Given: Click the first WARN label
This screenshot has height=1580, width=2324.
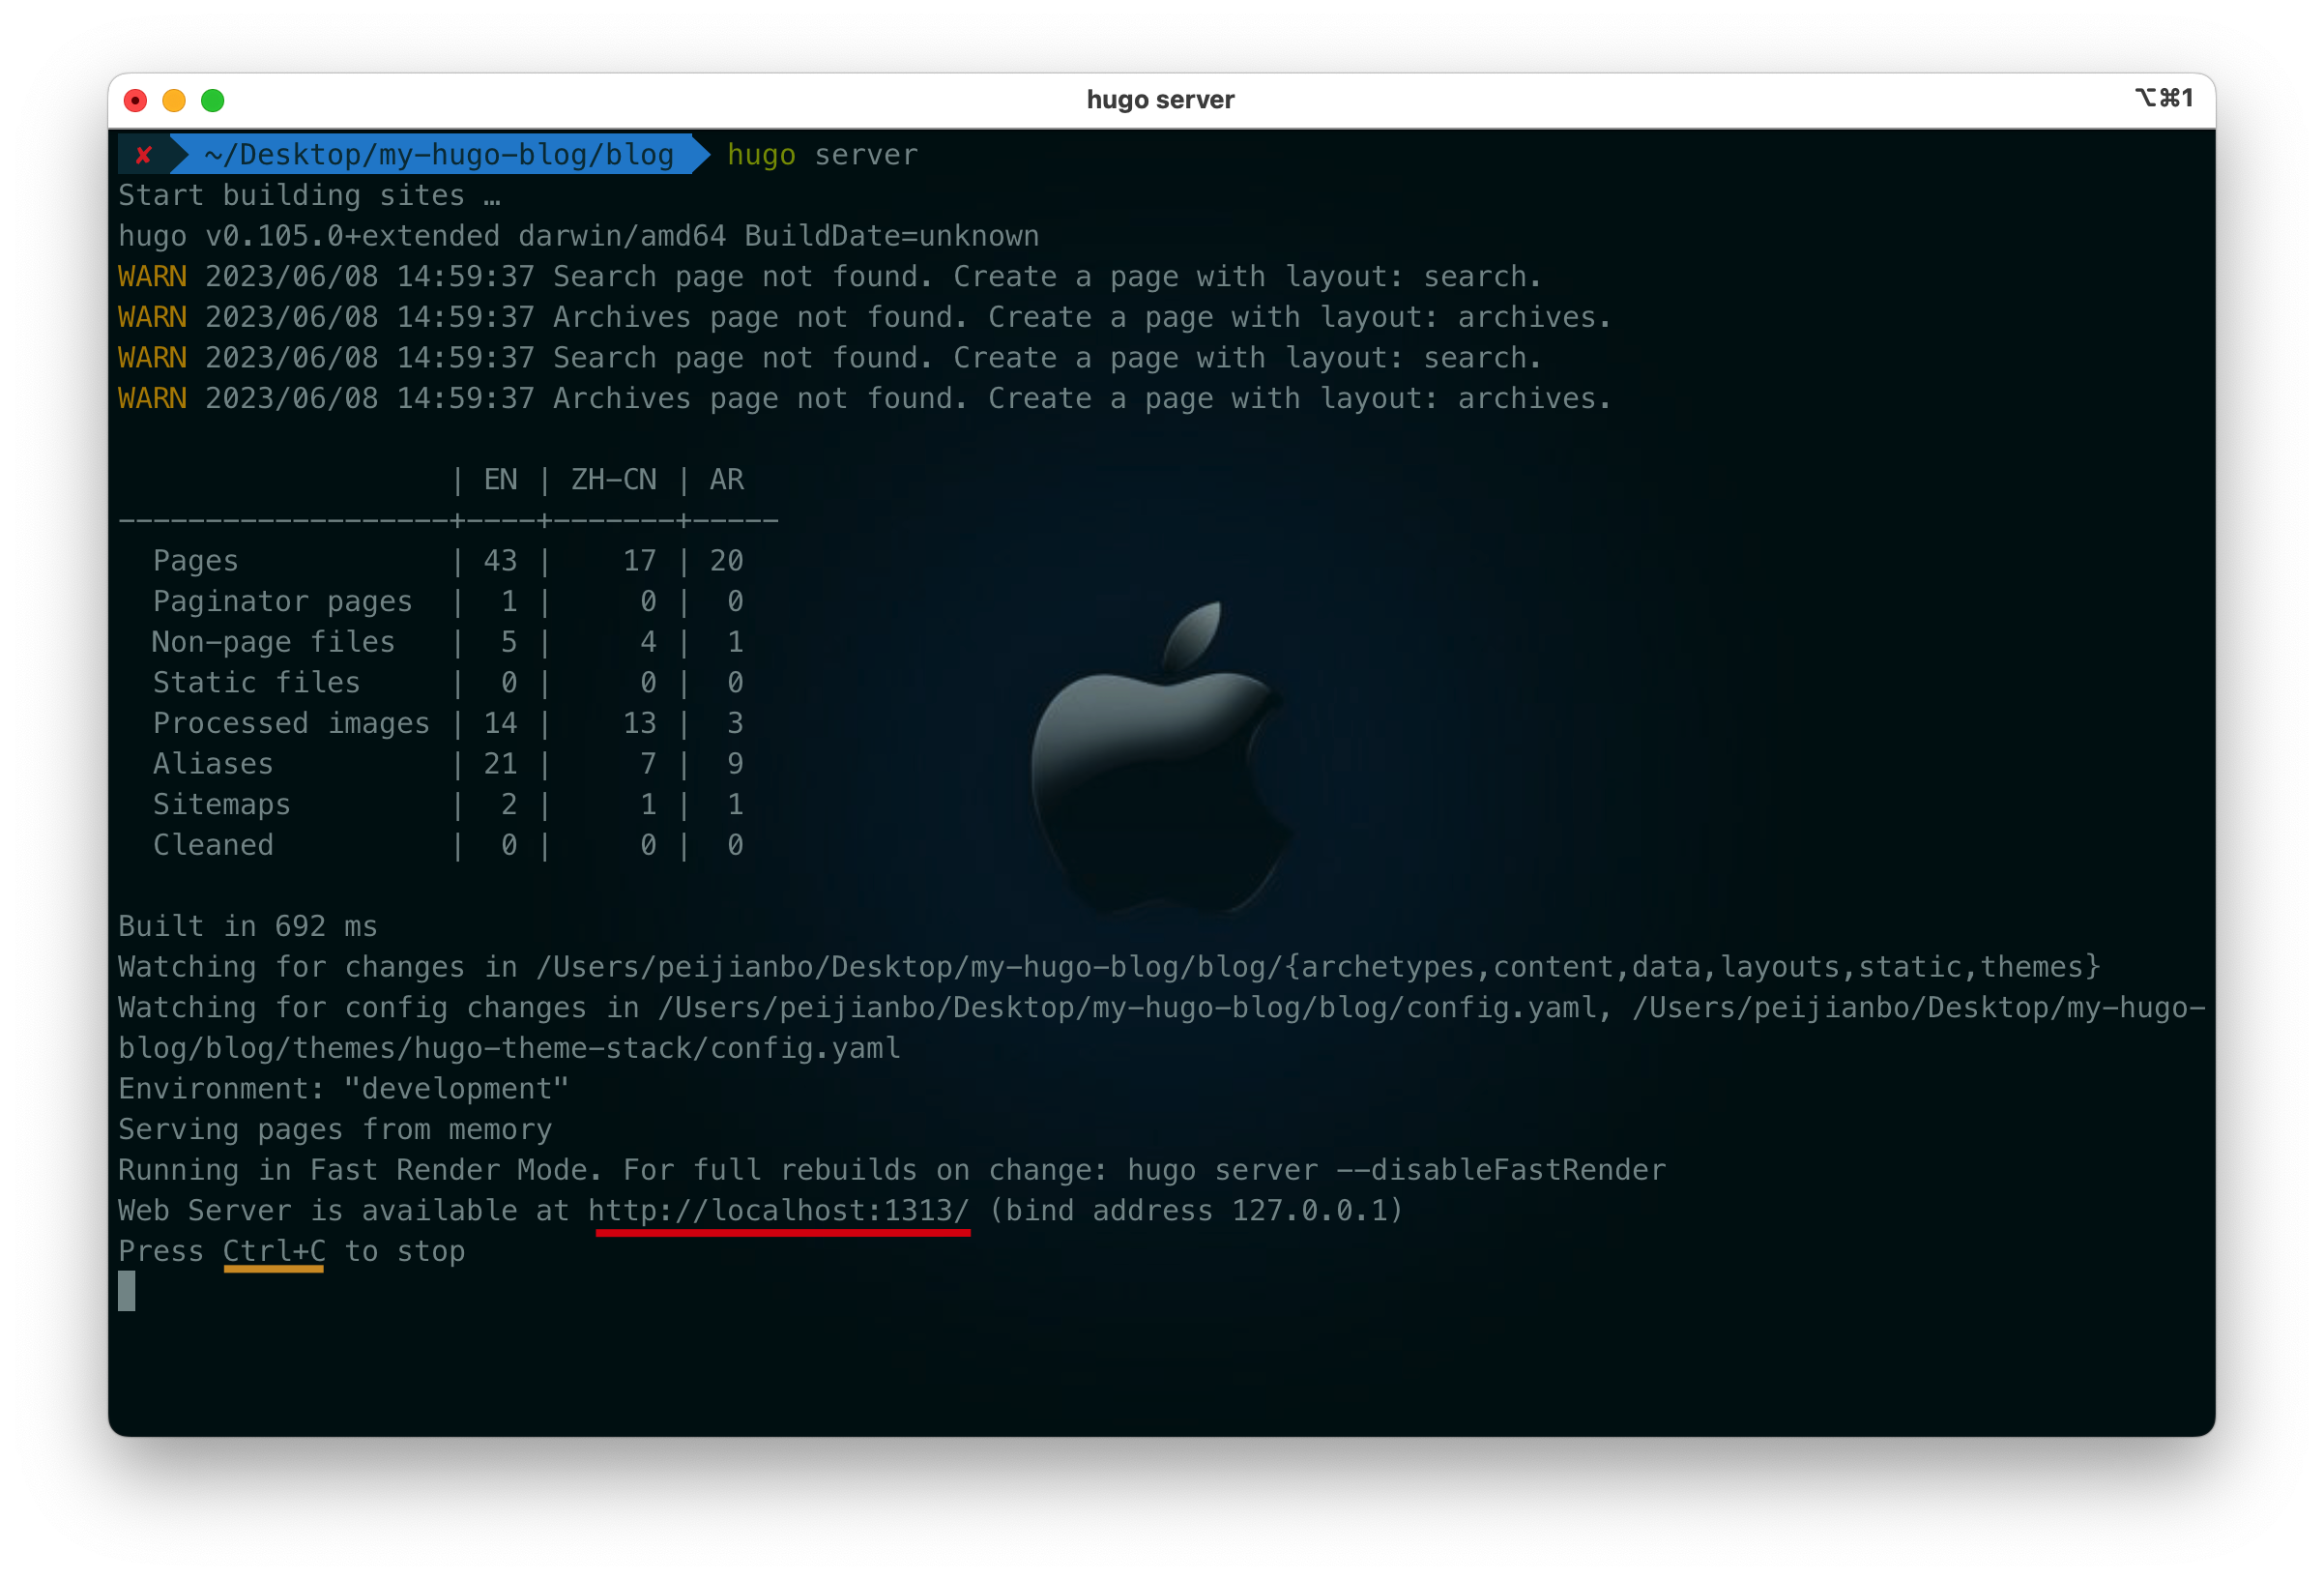Looking at the screenshot, I should [x=152, y=277].
